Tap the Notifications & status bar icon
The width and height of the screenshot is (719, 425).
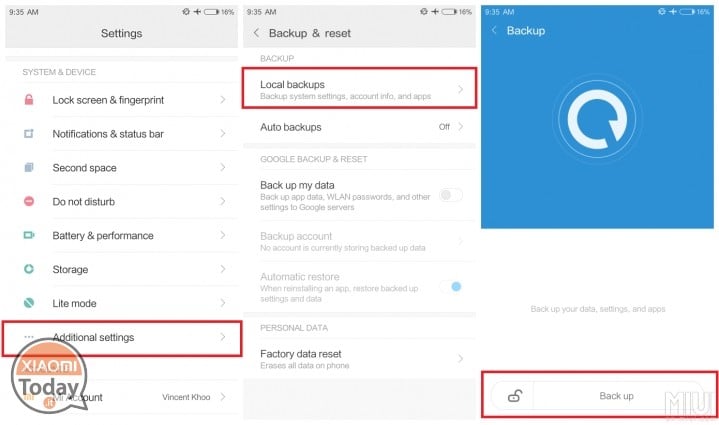coord(29,133)
